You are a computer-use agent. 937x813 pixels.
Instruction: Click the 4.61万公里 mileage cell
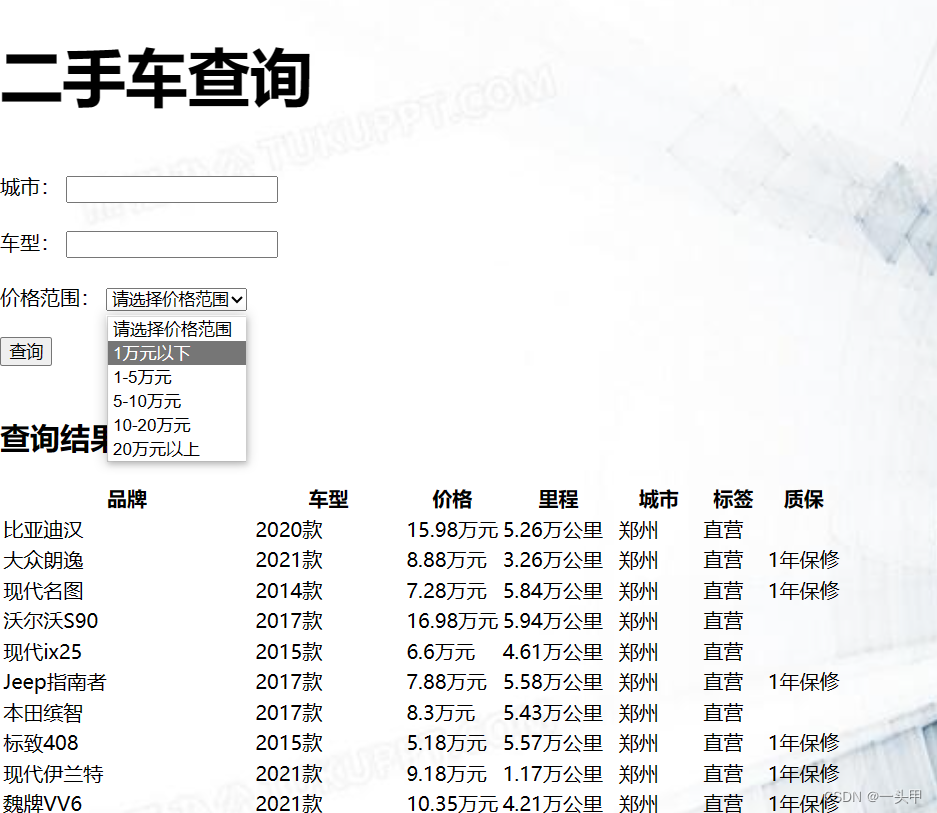point(553,652)
